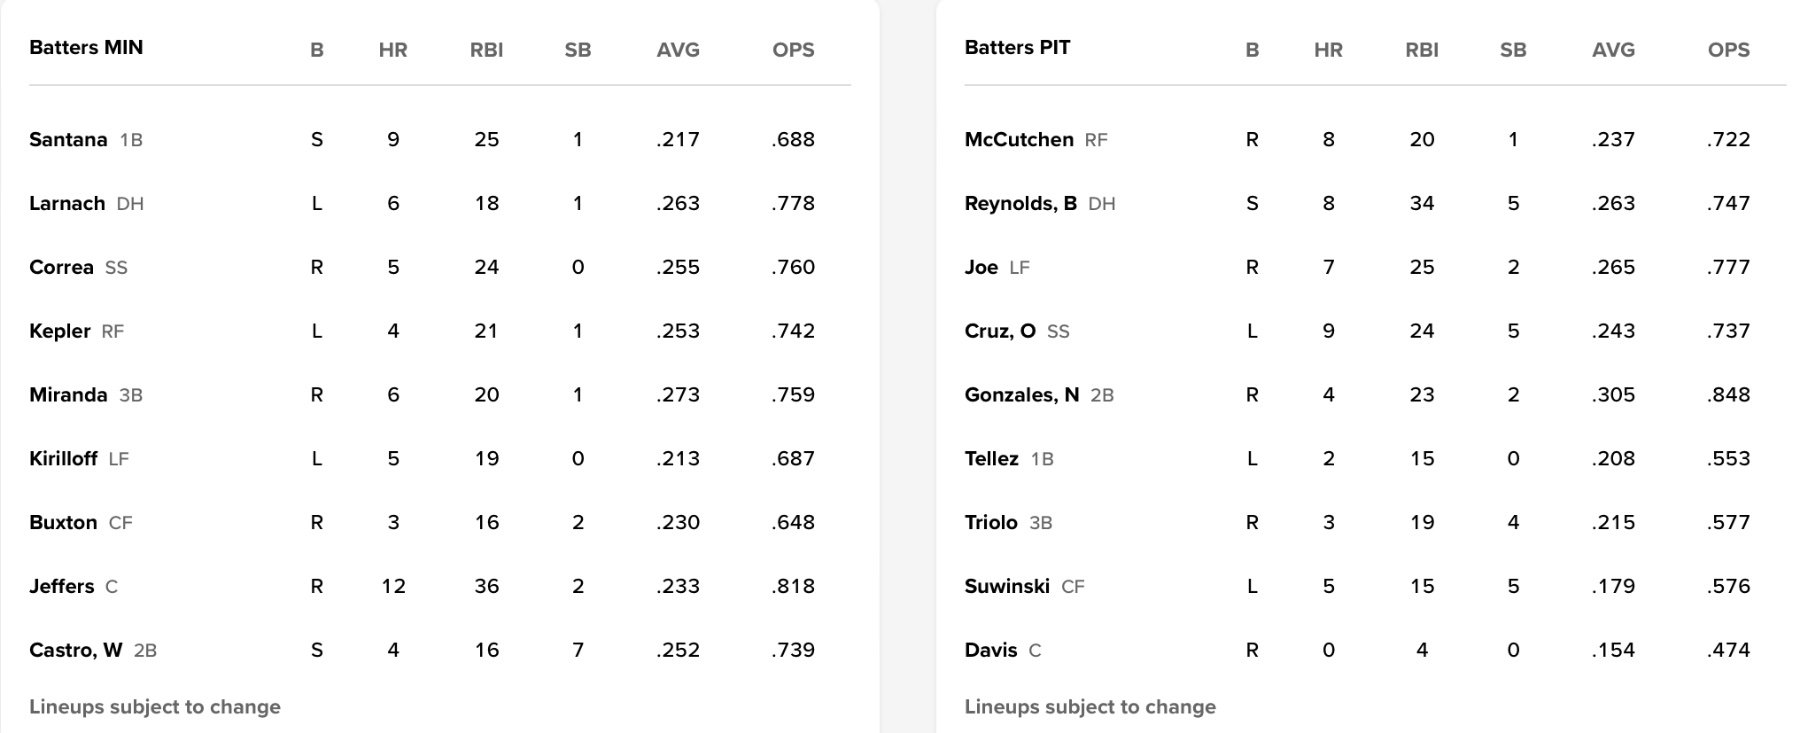Open Kepler RF player profile
This screenshot has width=1800, height=733.
pyautogui.click(x=60, y=332)
